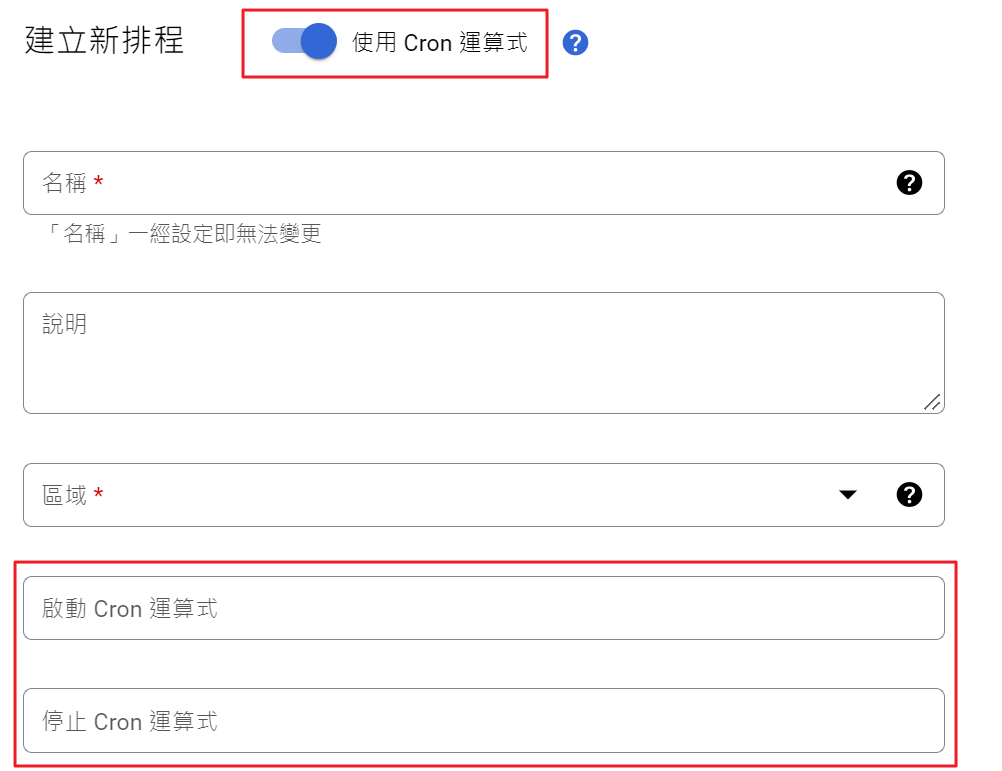Click the 建立新排程 page heading
Screen dimensions: 1002x771
pyautogui.click(x=104, y=42)
